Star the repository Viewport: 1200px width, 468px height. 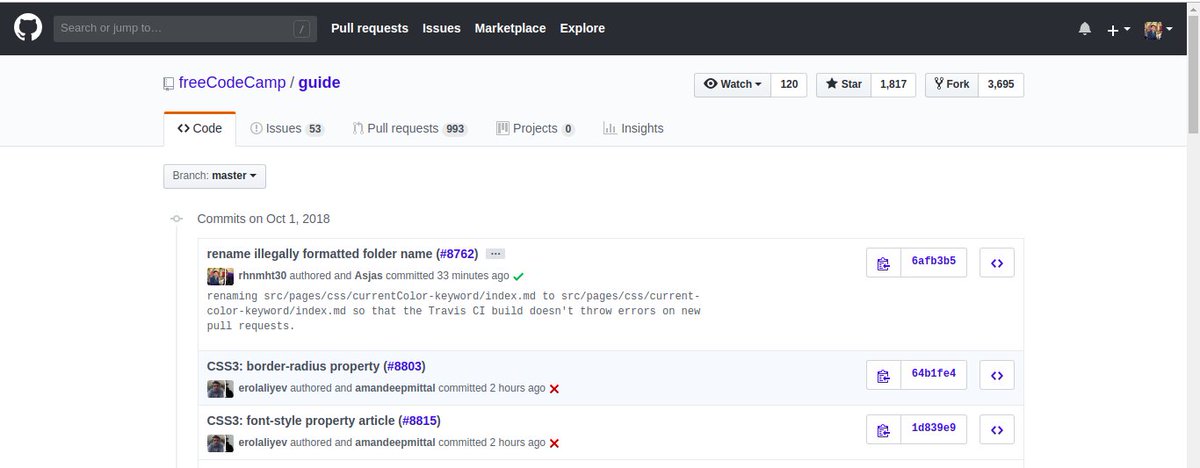pyautogui.click(x=844, y=84)
